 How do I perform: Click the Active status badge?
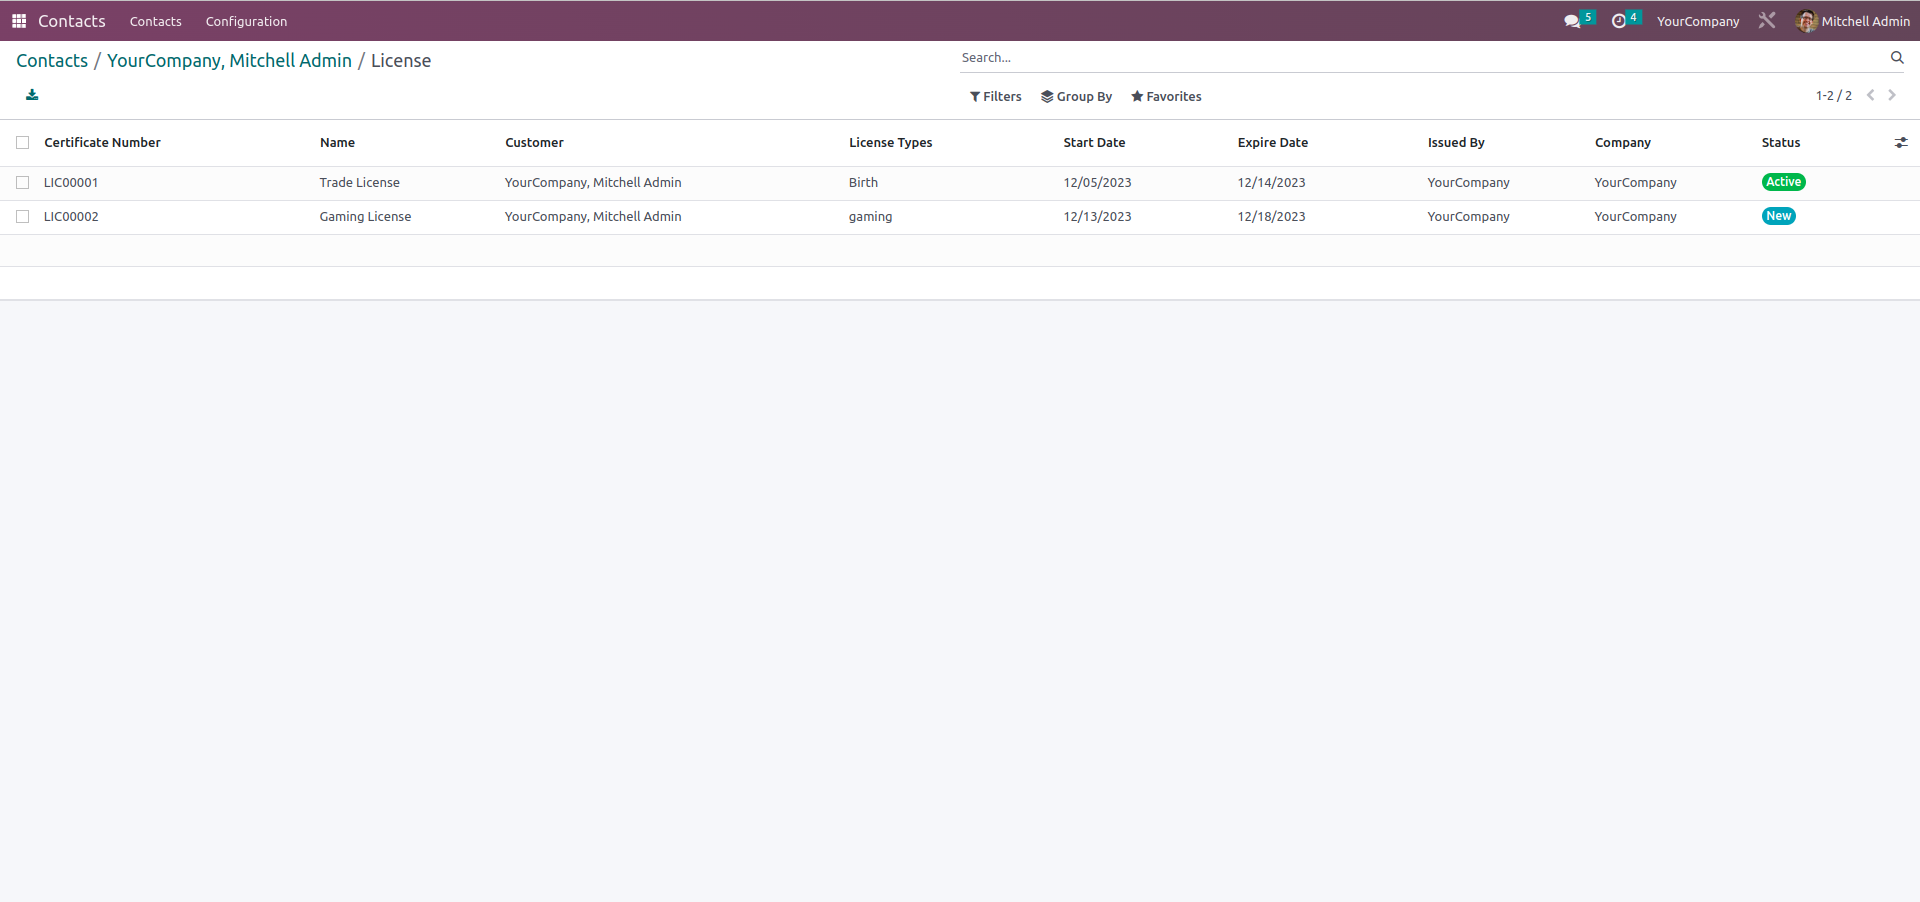(x=1784, y=182)
